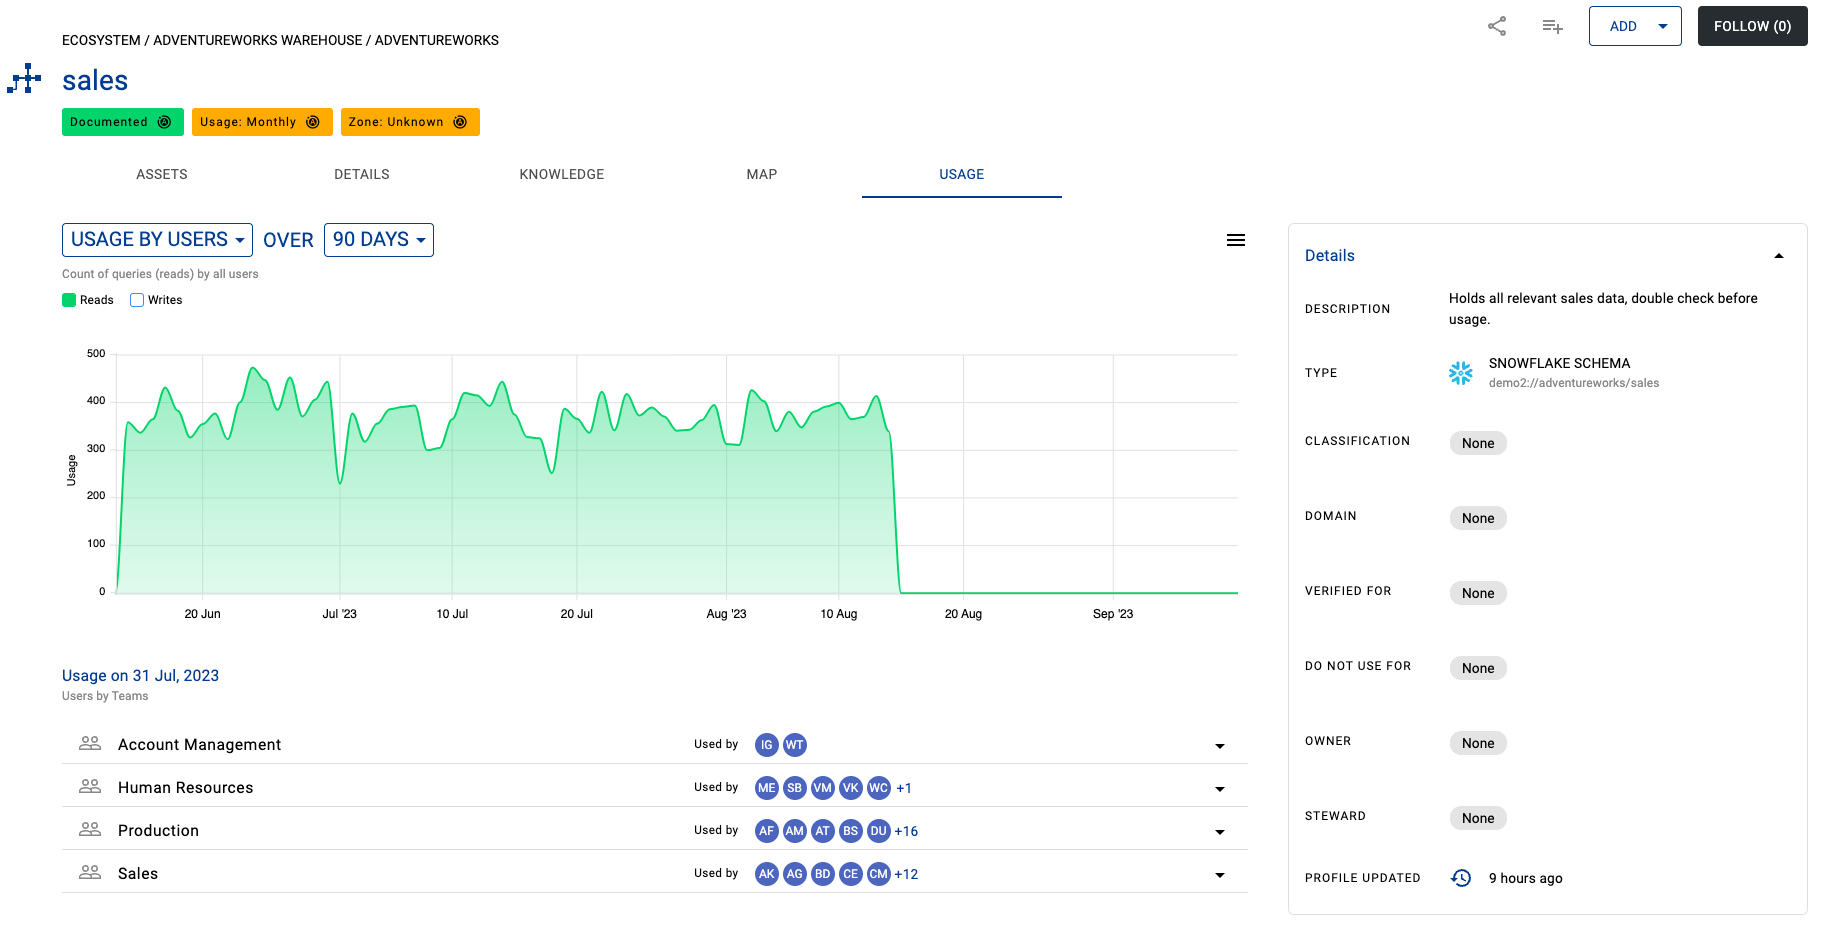Image resolution: width=1834 pixels, height=930 pixels.
Task: Click the sales schema icon beside title
Action: click(25, 80)
